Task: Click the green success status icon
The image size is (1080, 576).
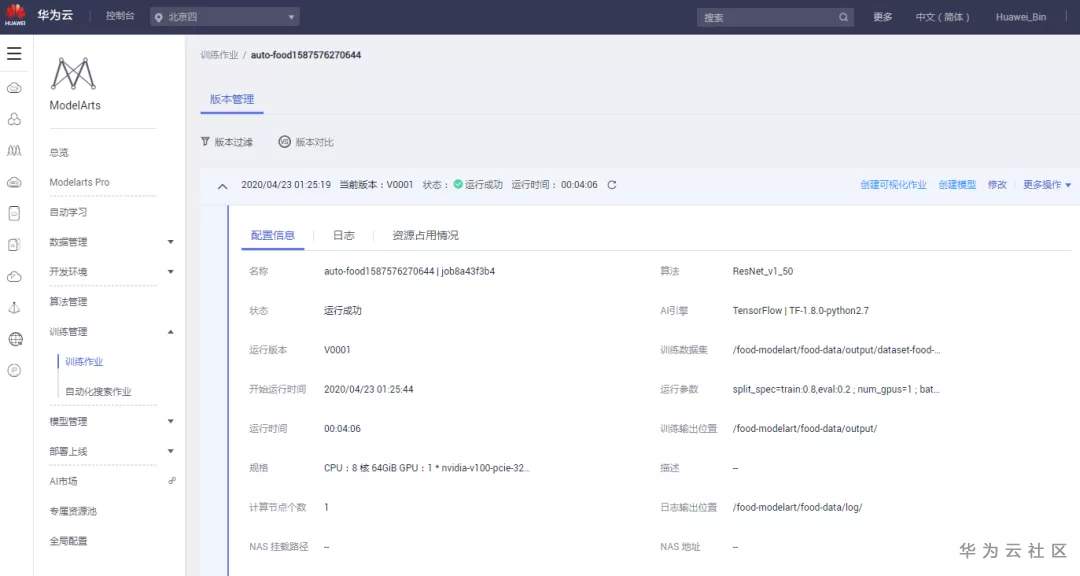Action: point(458,184)
